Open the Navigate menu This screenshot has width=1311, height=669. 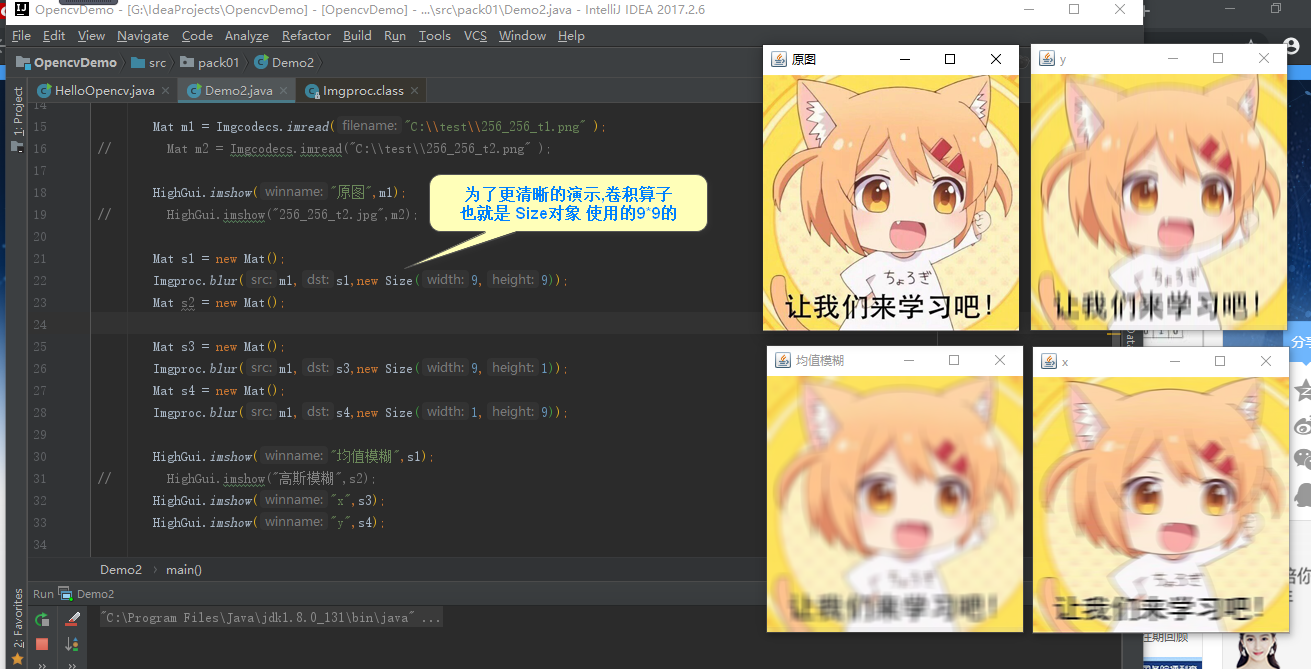(143, 35)
